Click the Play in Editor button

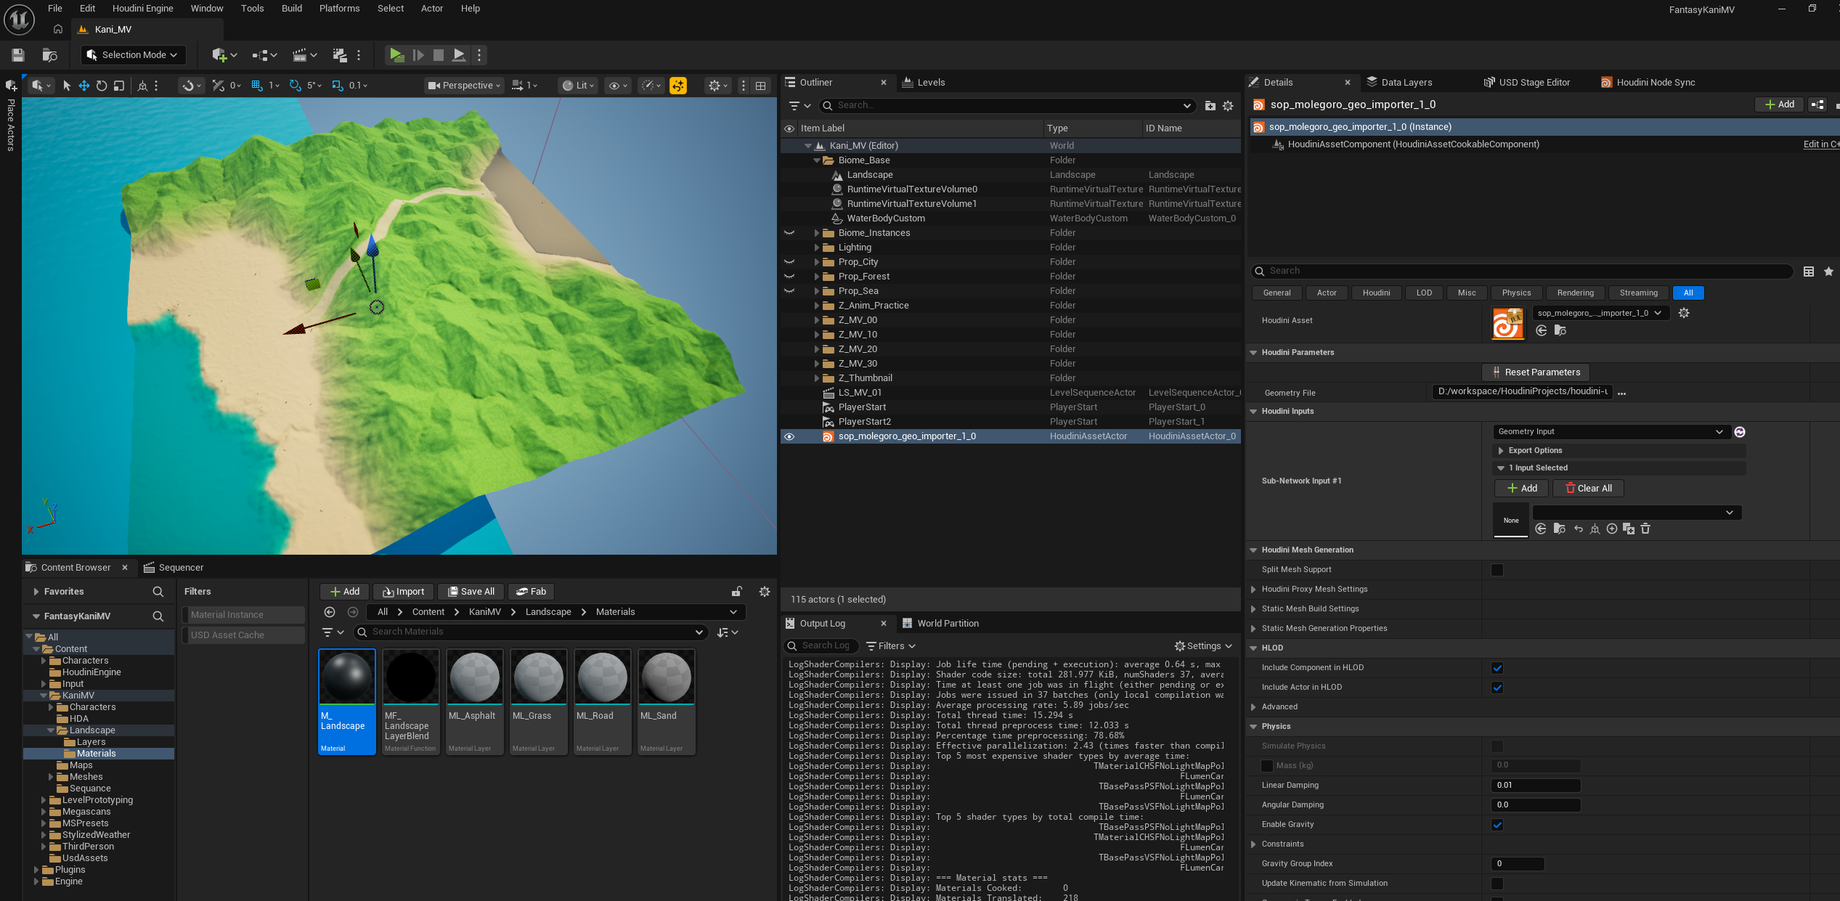pyautogui.click(x=396, y=55)
